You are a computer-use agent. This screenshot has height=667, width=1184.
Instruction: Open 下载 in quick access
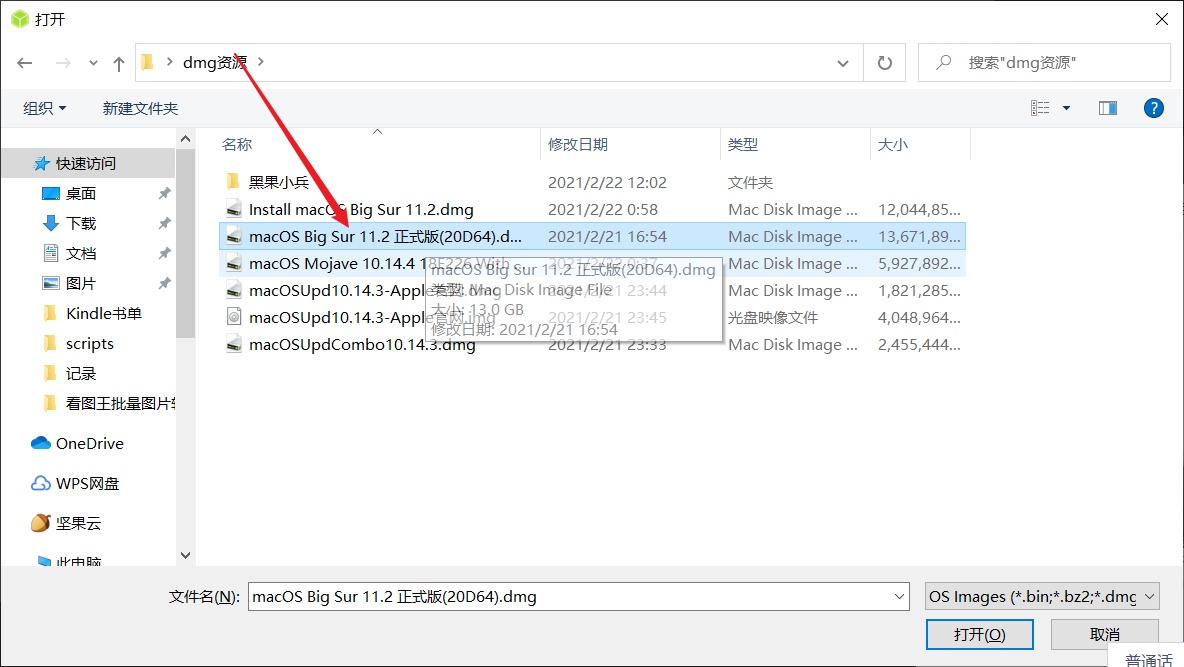[80, 224]
